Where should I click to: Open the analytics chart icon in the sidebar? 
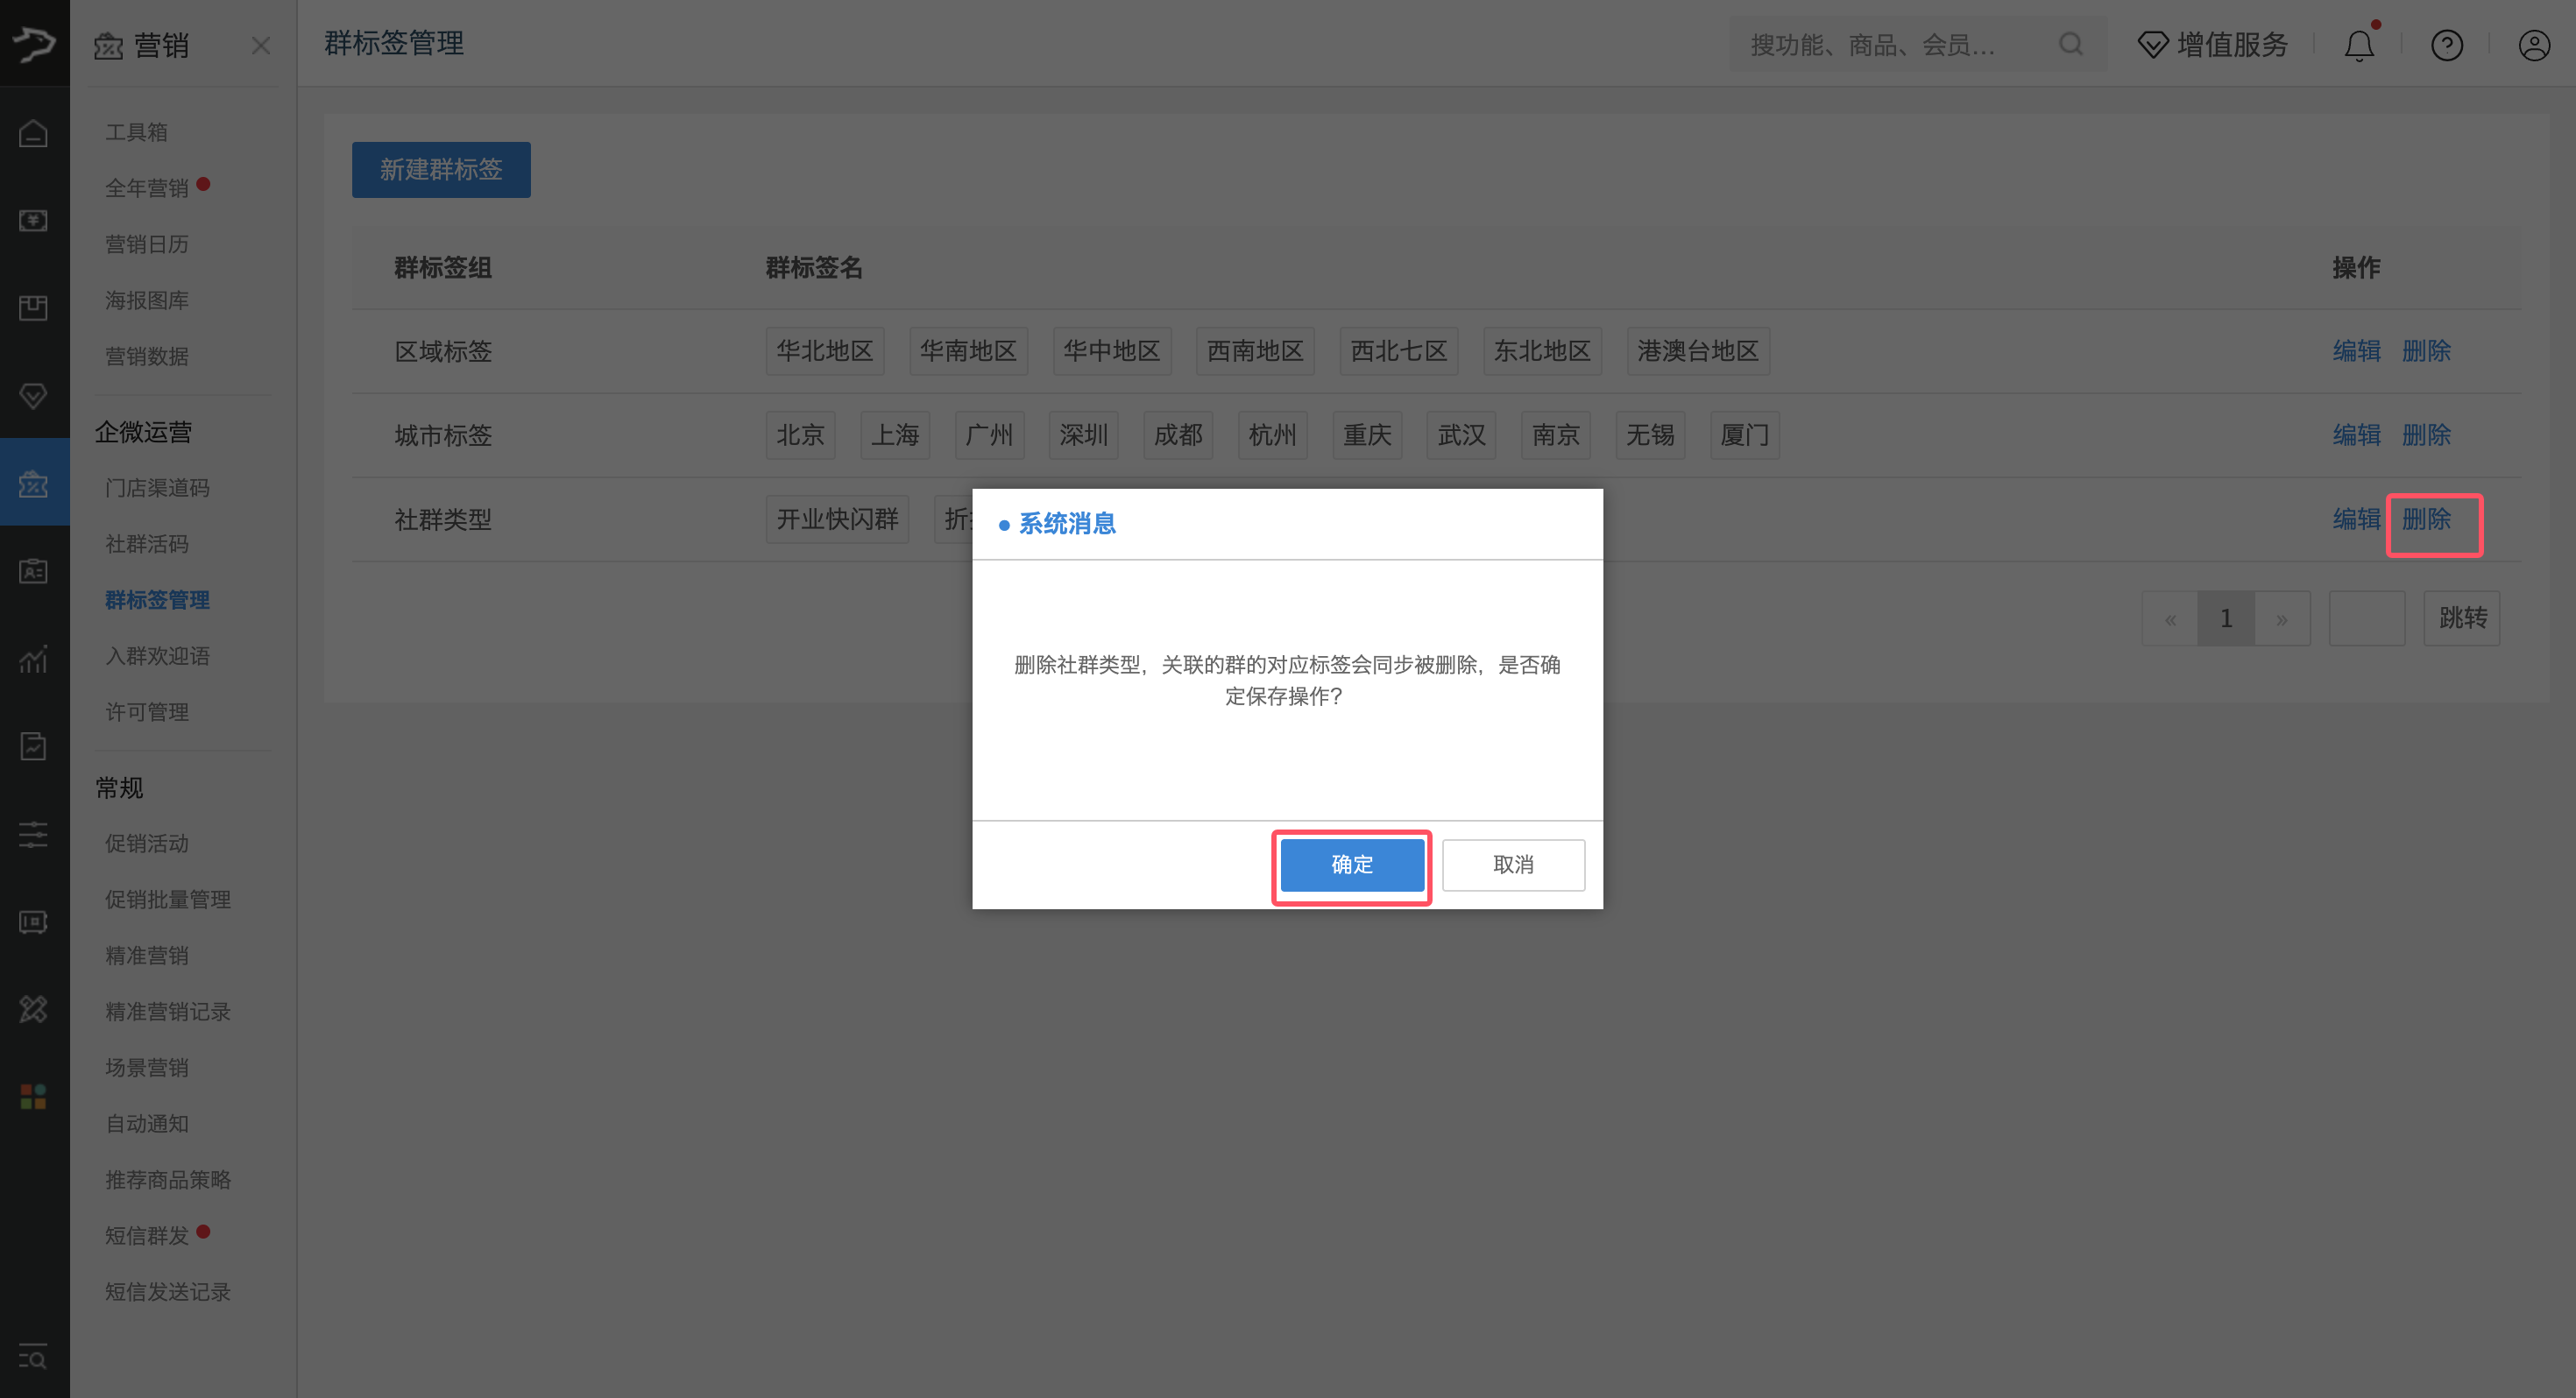tap(33, 659)
